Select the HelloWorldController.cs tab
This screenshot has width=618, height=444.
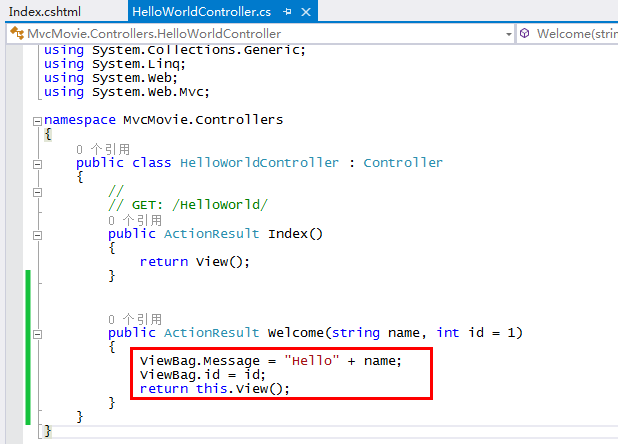pyautogui.click(x=201, y=12)
